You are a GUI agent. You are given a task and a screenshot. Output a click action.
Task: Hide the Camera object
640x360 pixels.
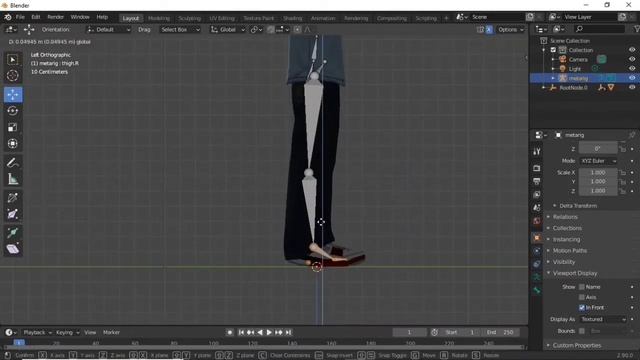point(632,59)
